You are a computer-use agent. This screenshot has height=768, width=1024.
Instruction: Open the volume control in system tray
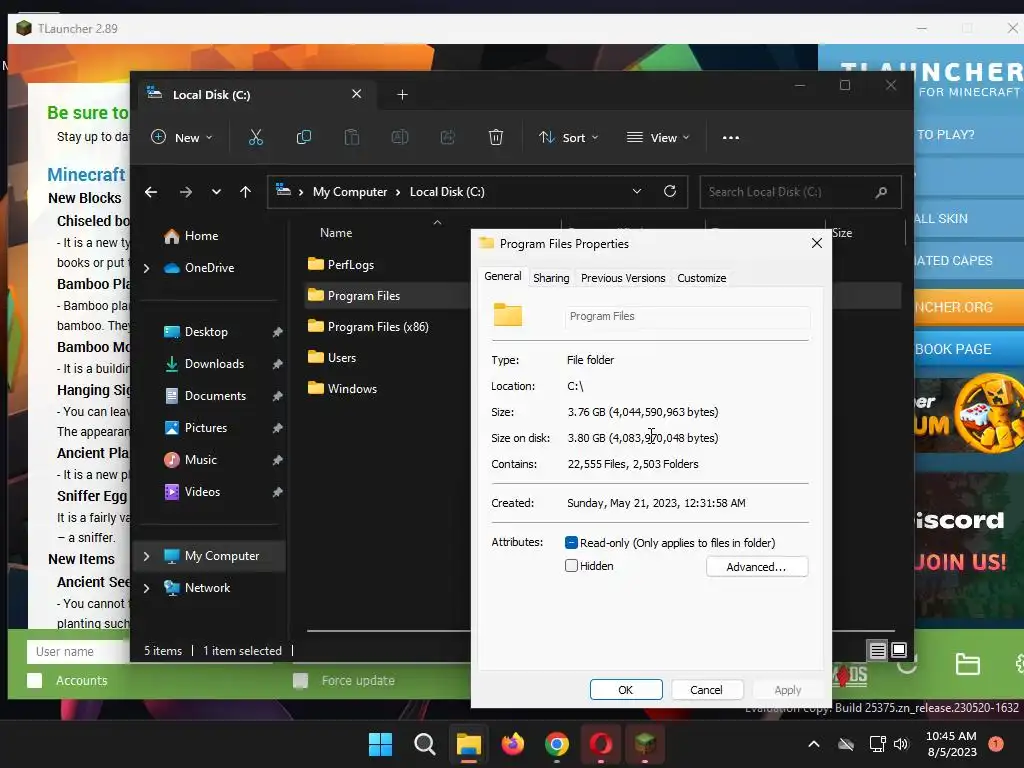(901, 744)
